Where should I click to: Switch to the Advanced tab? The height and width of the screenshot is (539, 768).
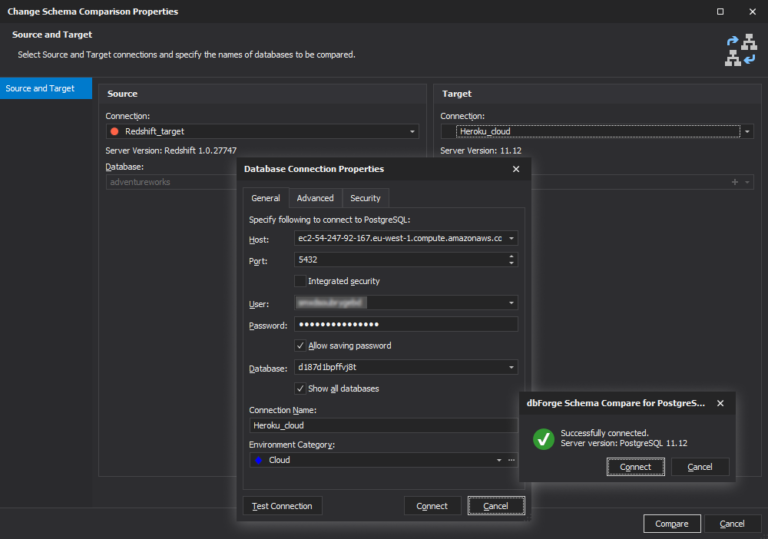click(315, 198)
